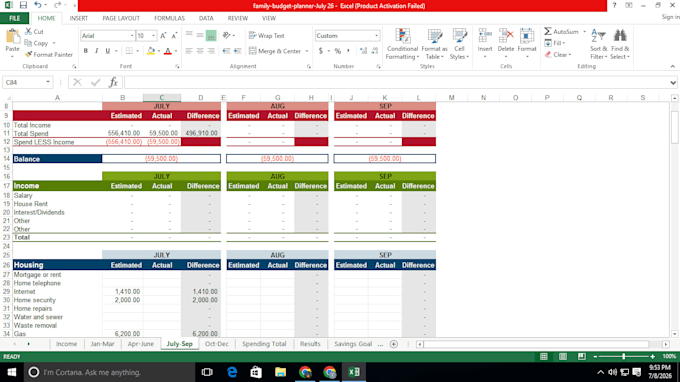The width and height of the screenshot is (680, 382).
Task: Click the Borders grid icon
Action: [129, 51]
